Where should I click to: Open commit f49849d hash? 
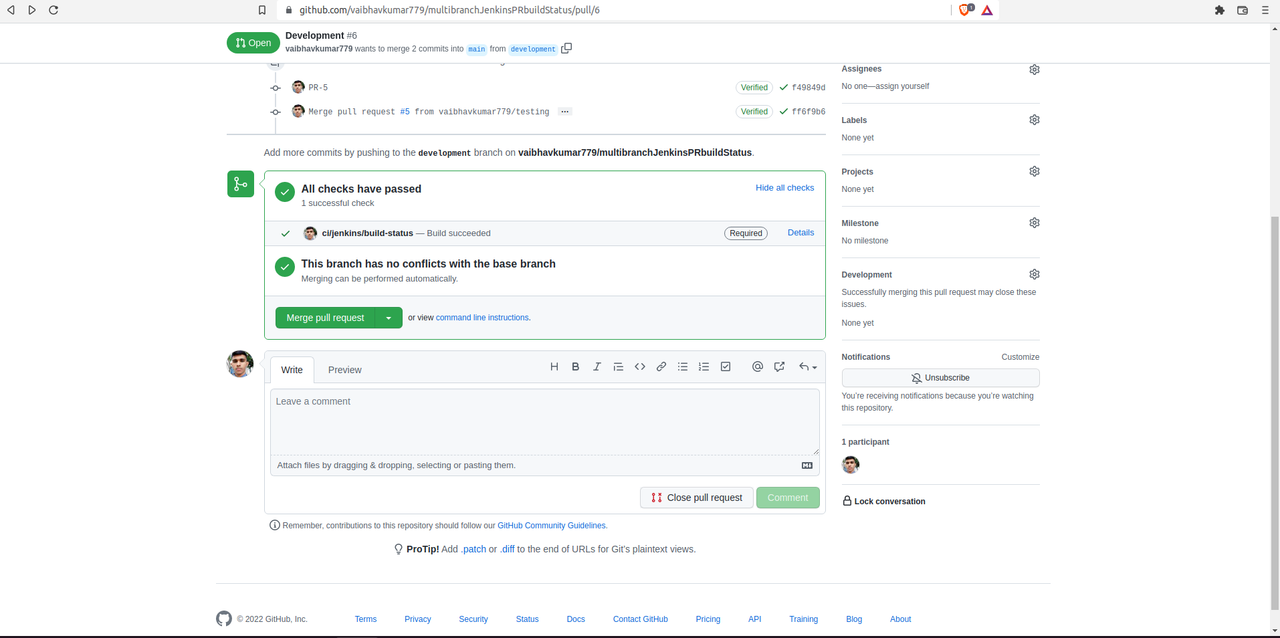[x=808, y=87]
